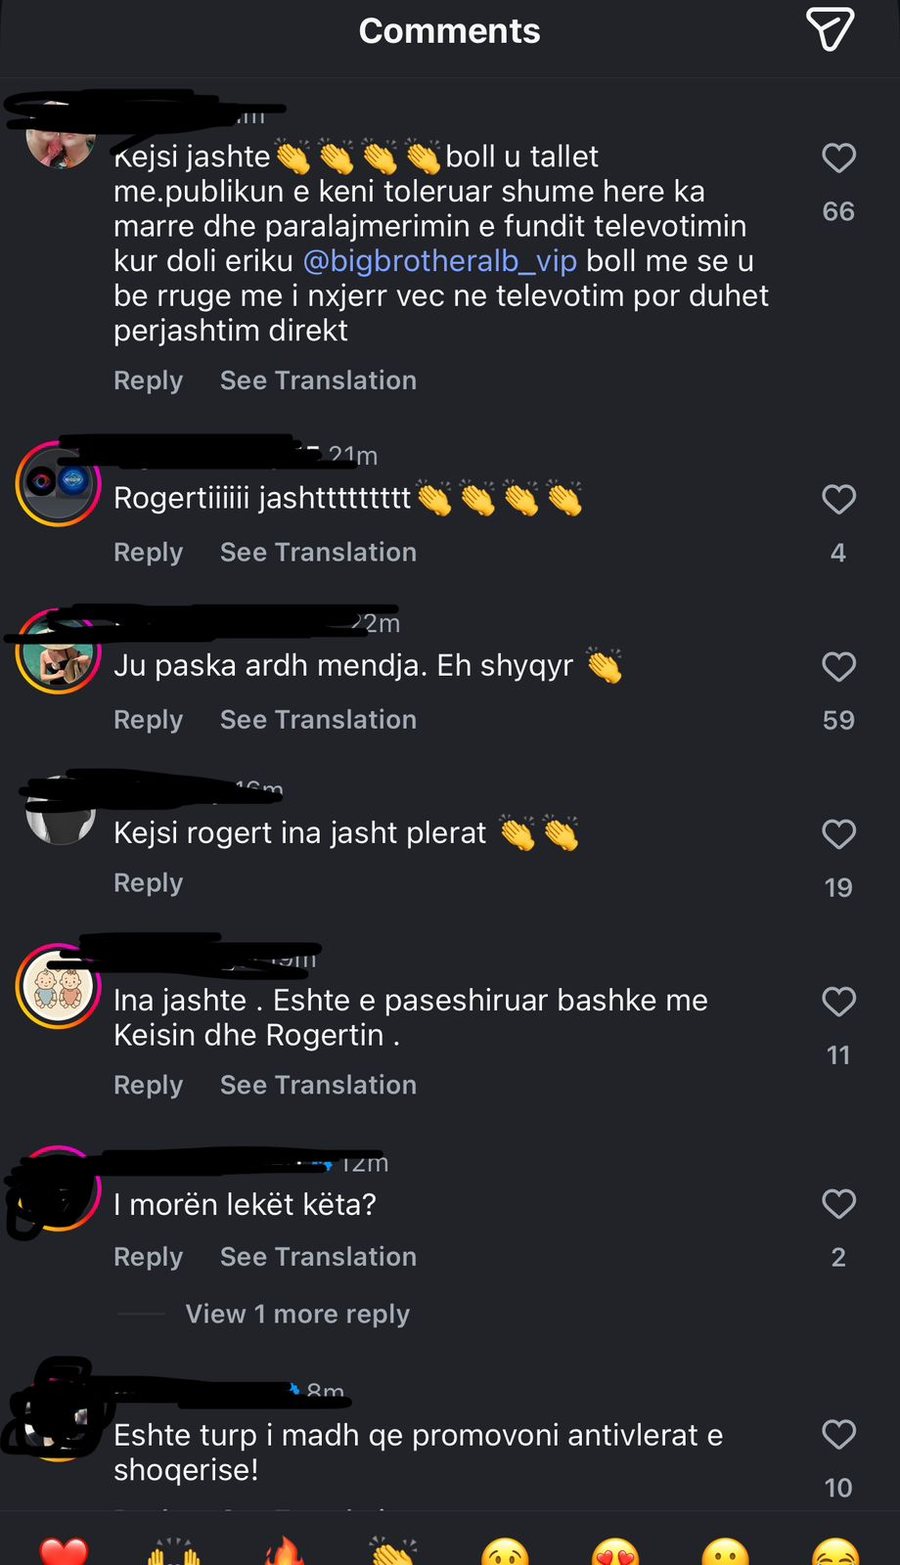This screenshot has width=900, height=1565.
Task: Insert the heart-eyes emoji reaction
Action: pyautogui.click(x=615, y=1552)
